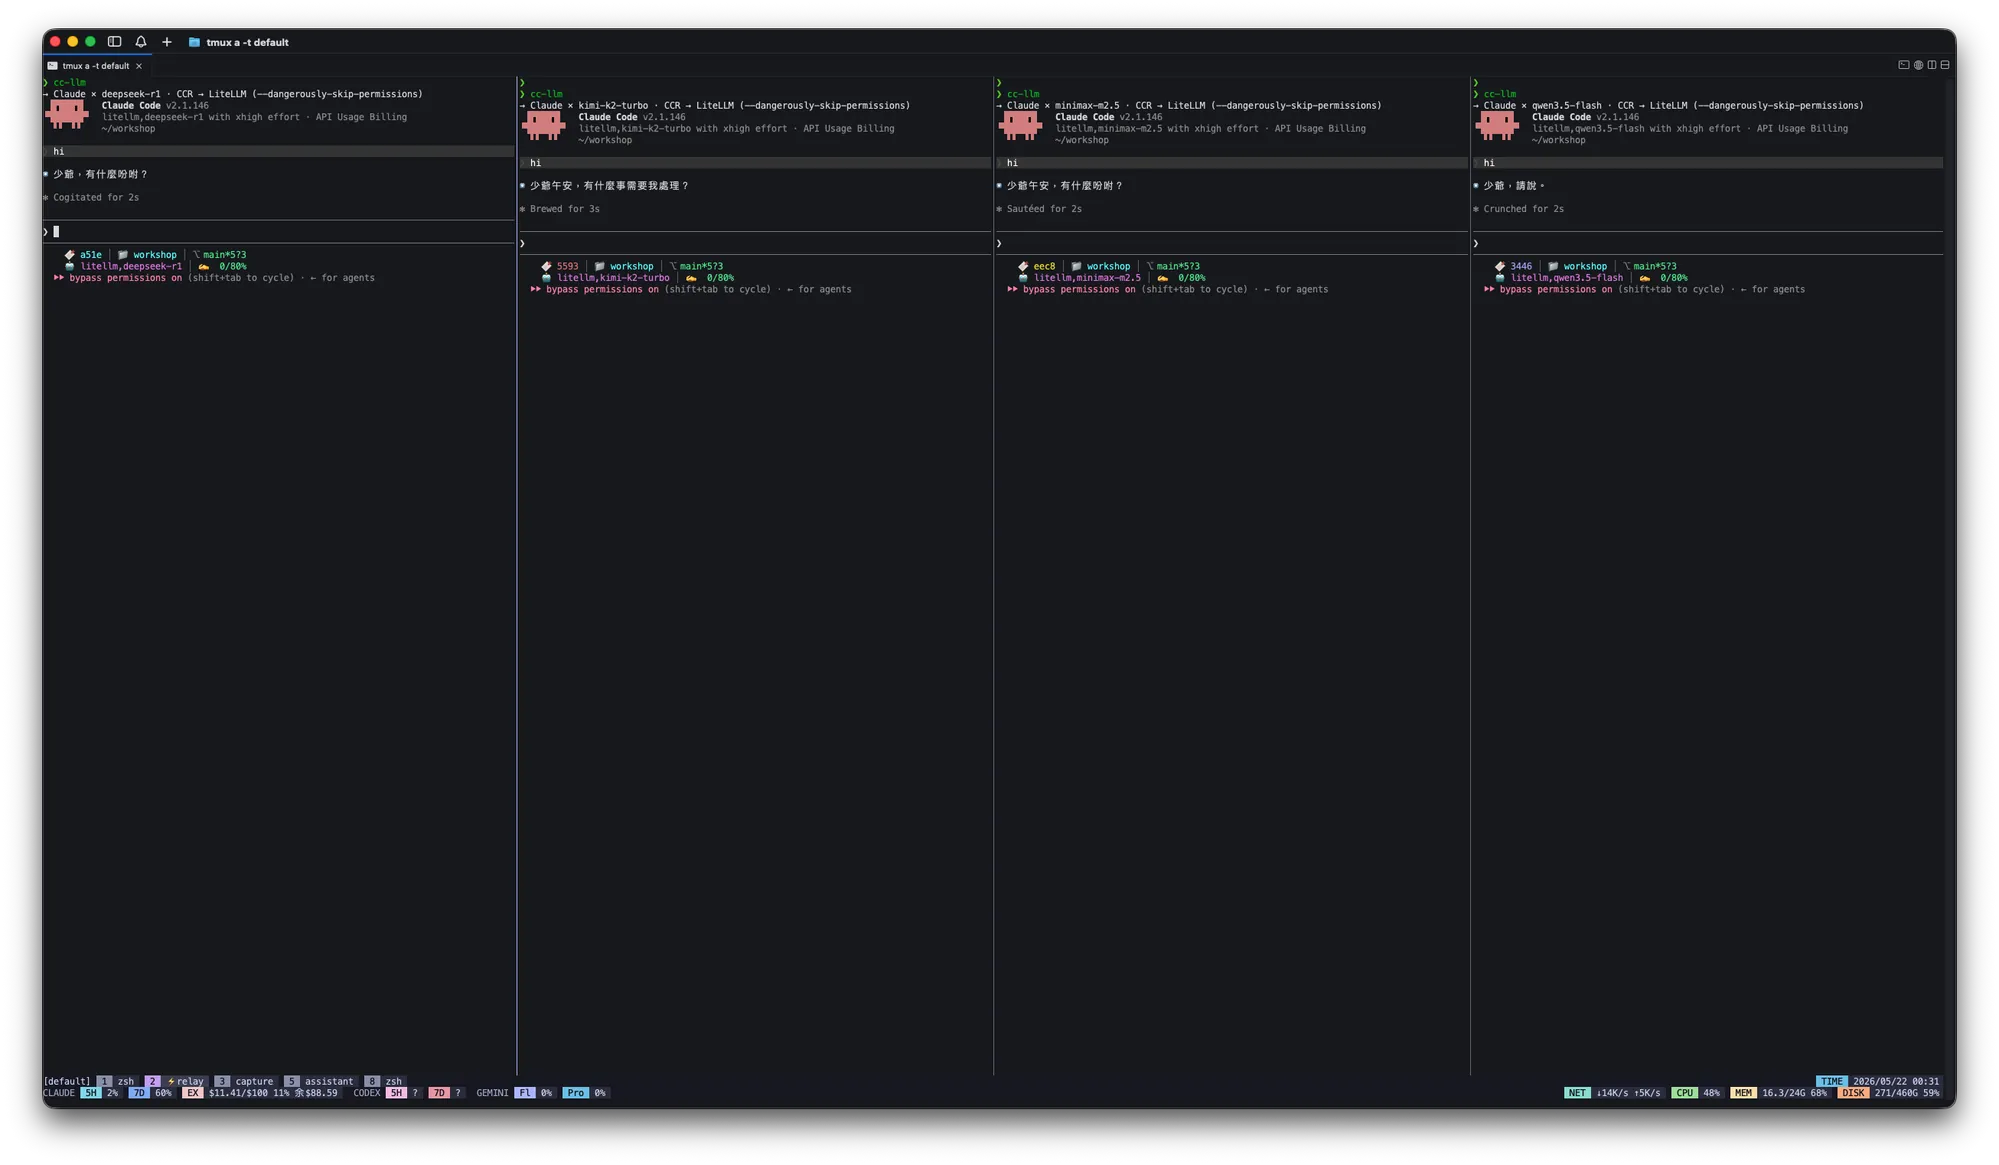
Task: Click Claude mascot in minimax-m2.5 pane
Action: click(1021, 125)
